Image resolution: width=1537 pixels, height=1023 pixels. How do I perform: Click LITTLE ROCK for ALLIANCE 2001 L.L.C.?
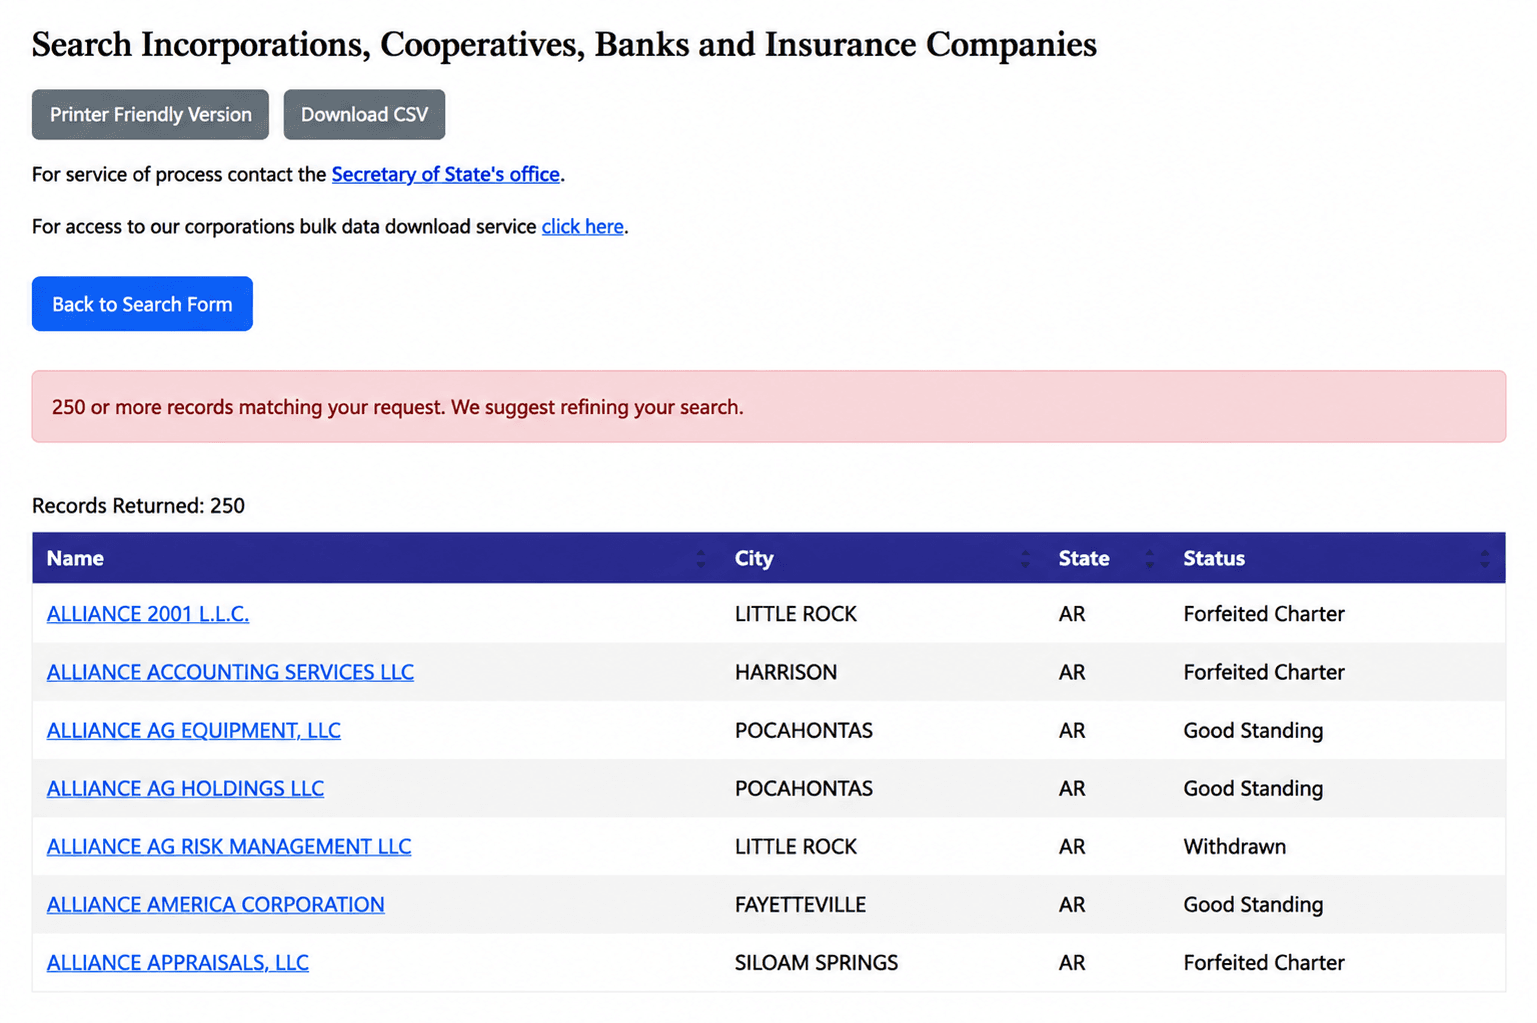pyautogui.click(x=796, y=614)
